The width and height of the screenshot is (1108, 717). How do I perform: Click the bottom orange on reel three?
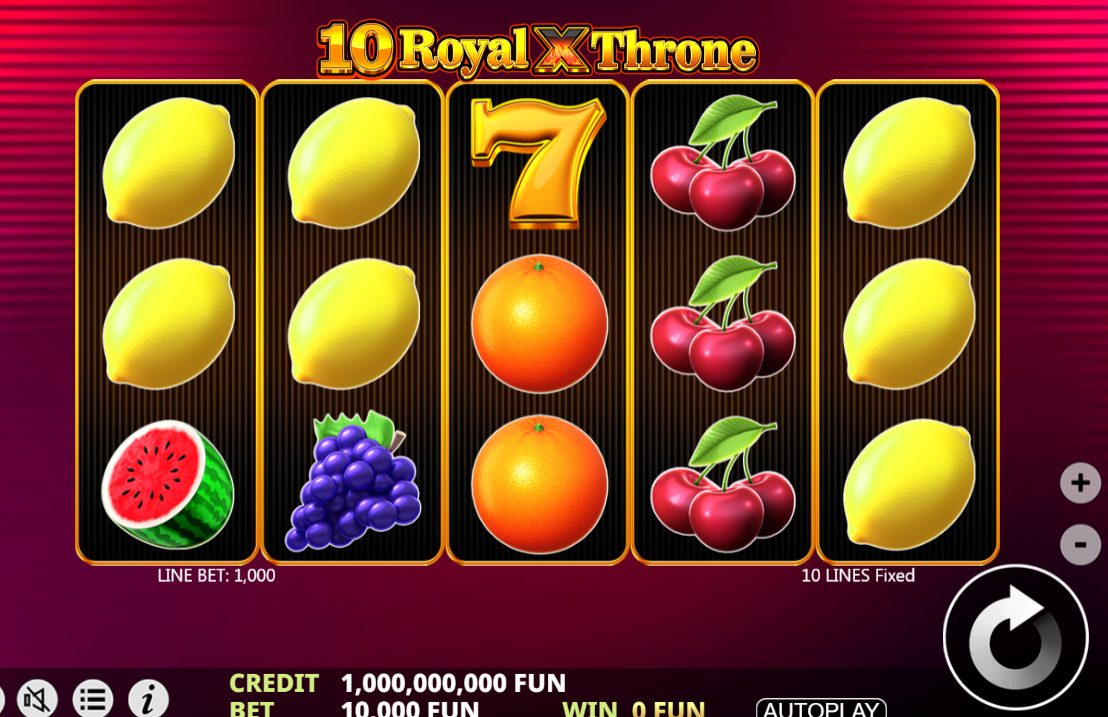pos(539,484)
